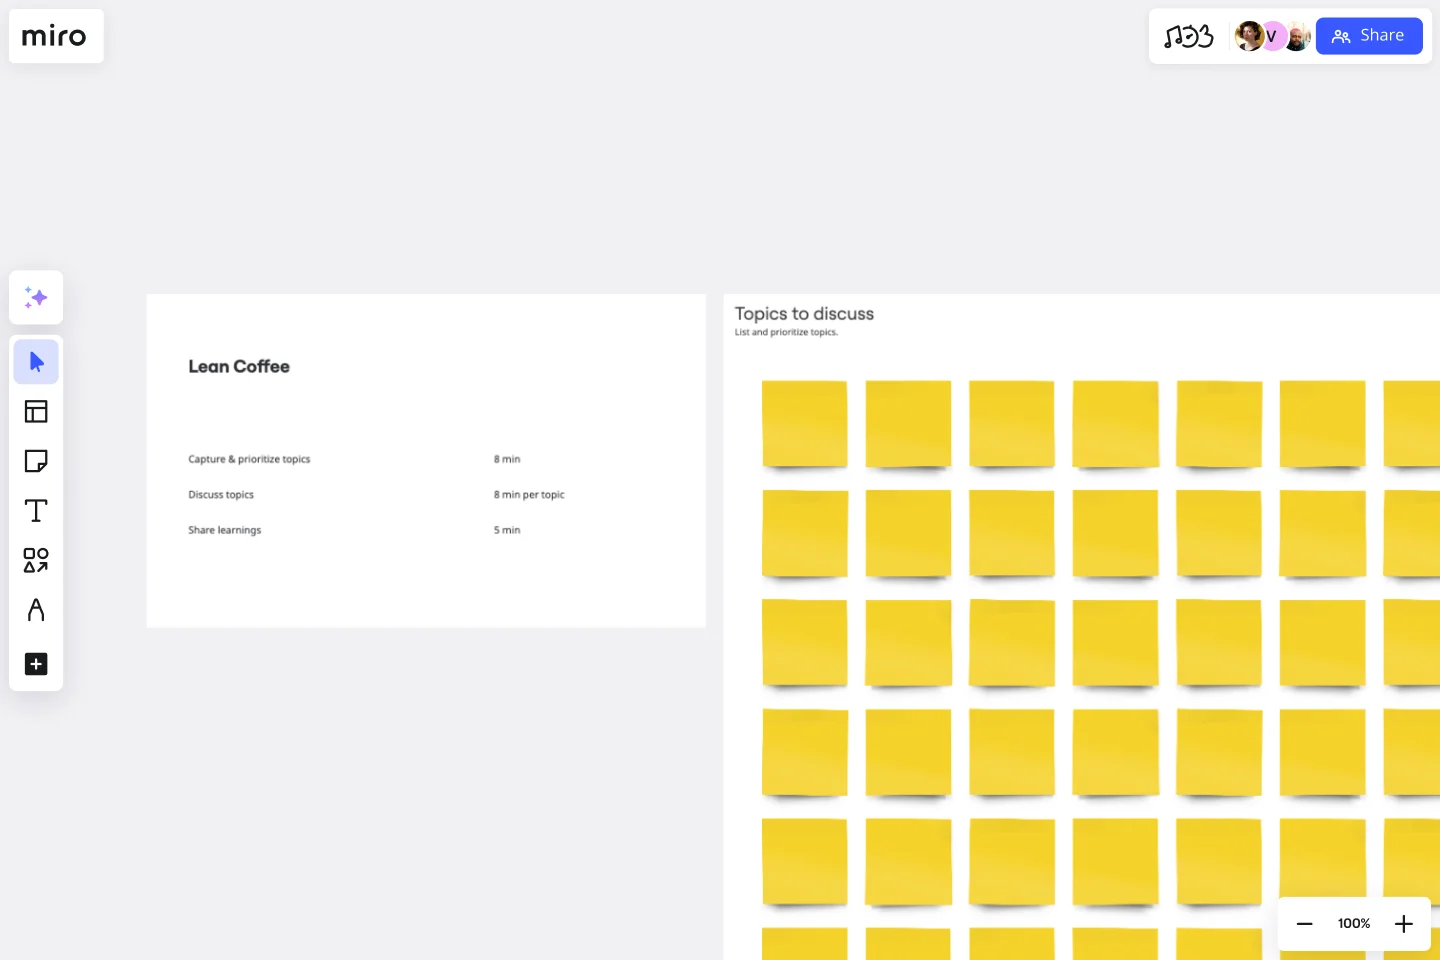Click the first collaborator avatar
Viewport: 1440px width, 960px height.
click(1249, 36)
